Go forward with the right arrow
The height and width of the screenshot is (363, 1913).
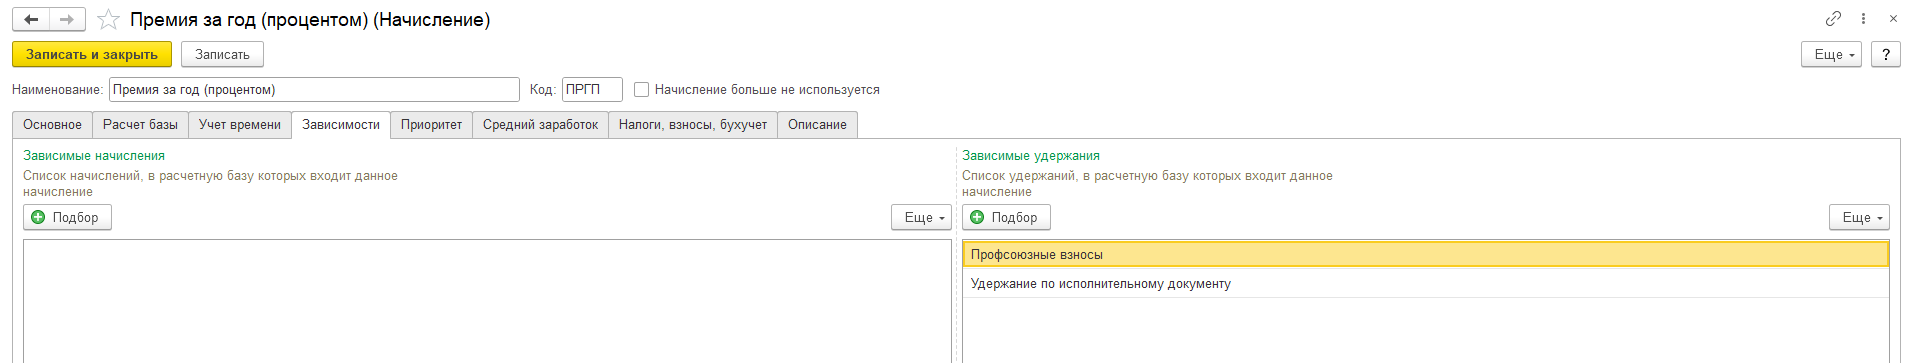[x=67, y=19]
